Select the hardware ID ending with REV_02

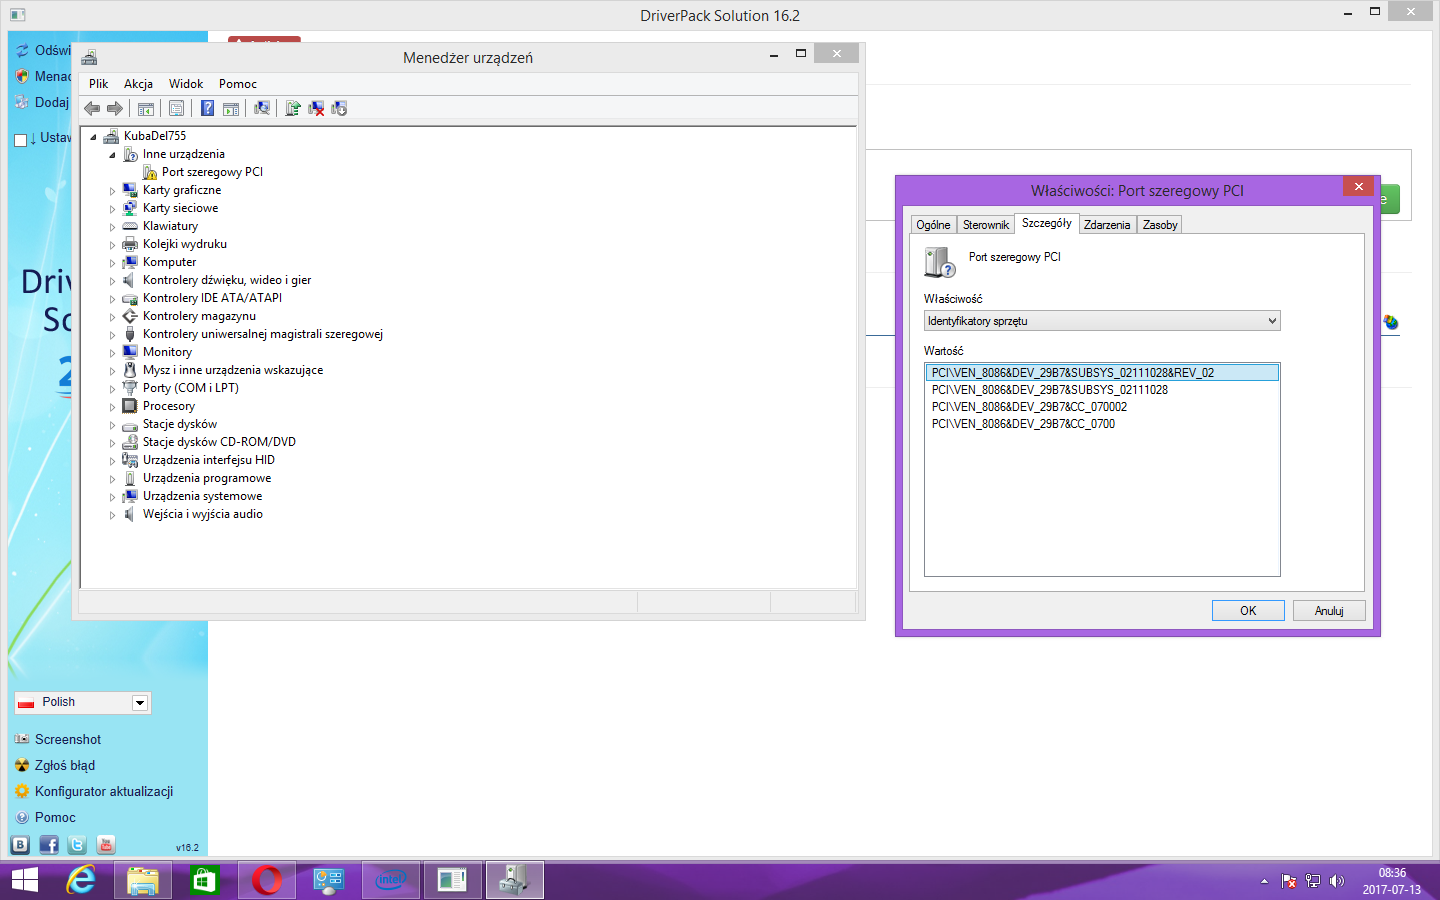click(x=1102, y=373)
